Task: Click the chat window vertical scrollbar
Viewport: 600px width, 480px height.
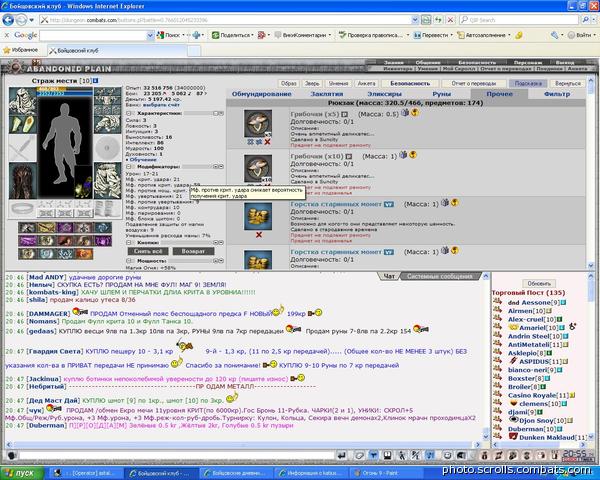Action: click(486, 356)
